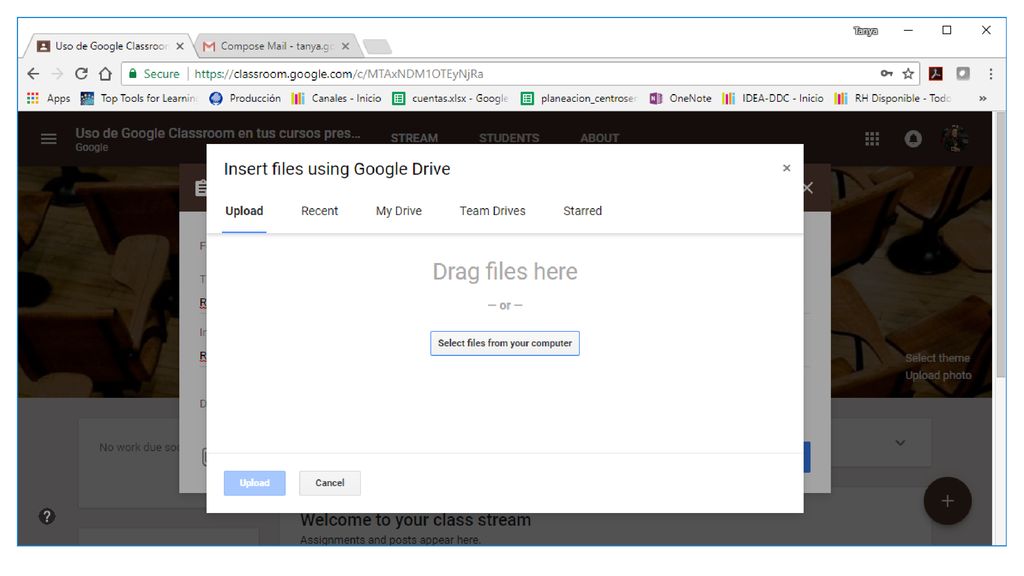Open a new browser tab
Viewport: 1024px width, 576px height.
tap(377, 46)
